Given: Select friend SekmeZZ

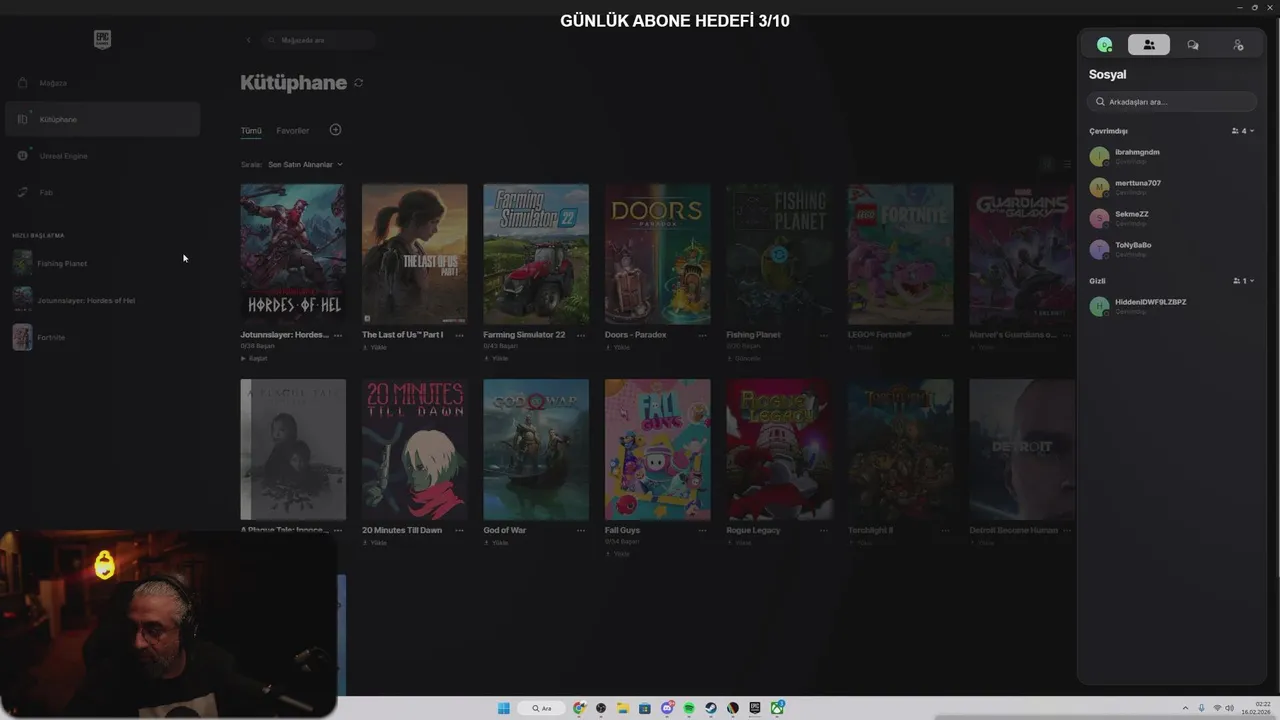Looking at the screenshot, I should [1172, 218].
